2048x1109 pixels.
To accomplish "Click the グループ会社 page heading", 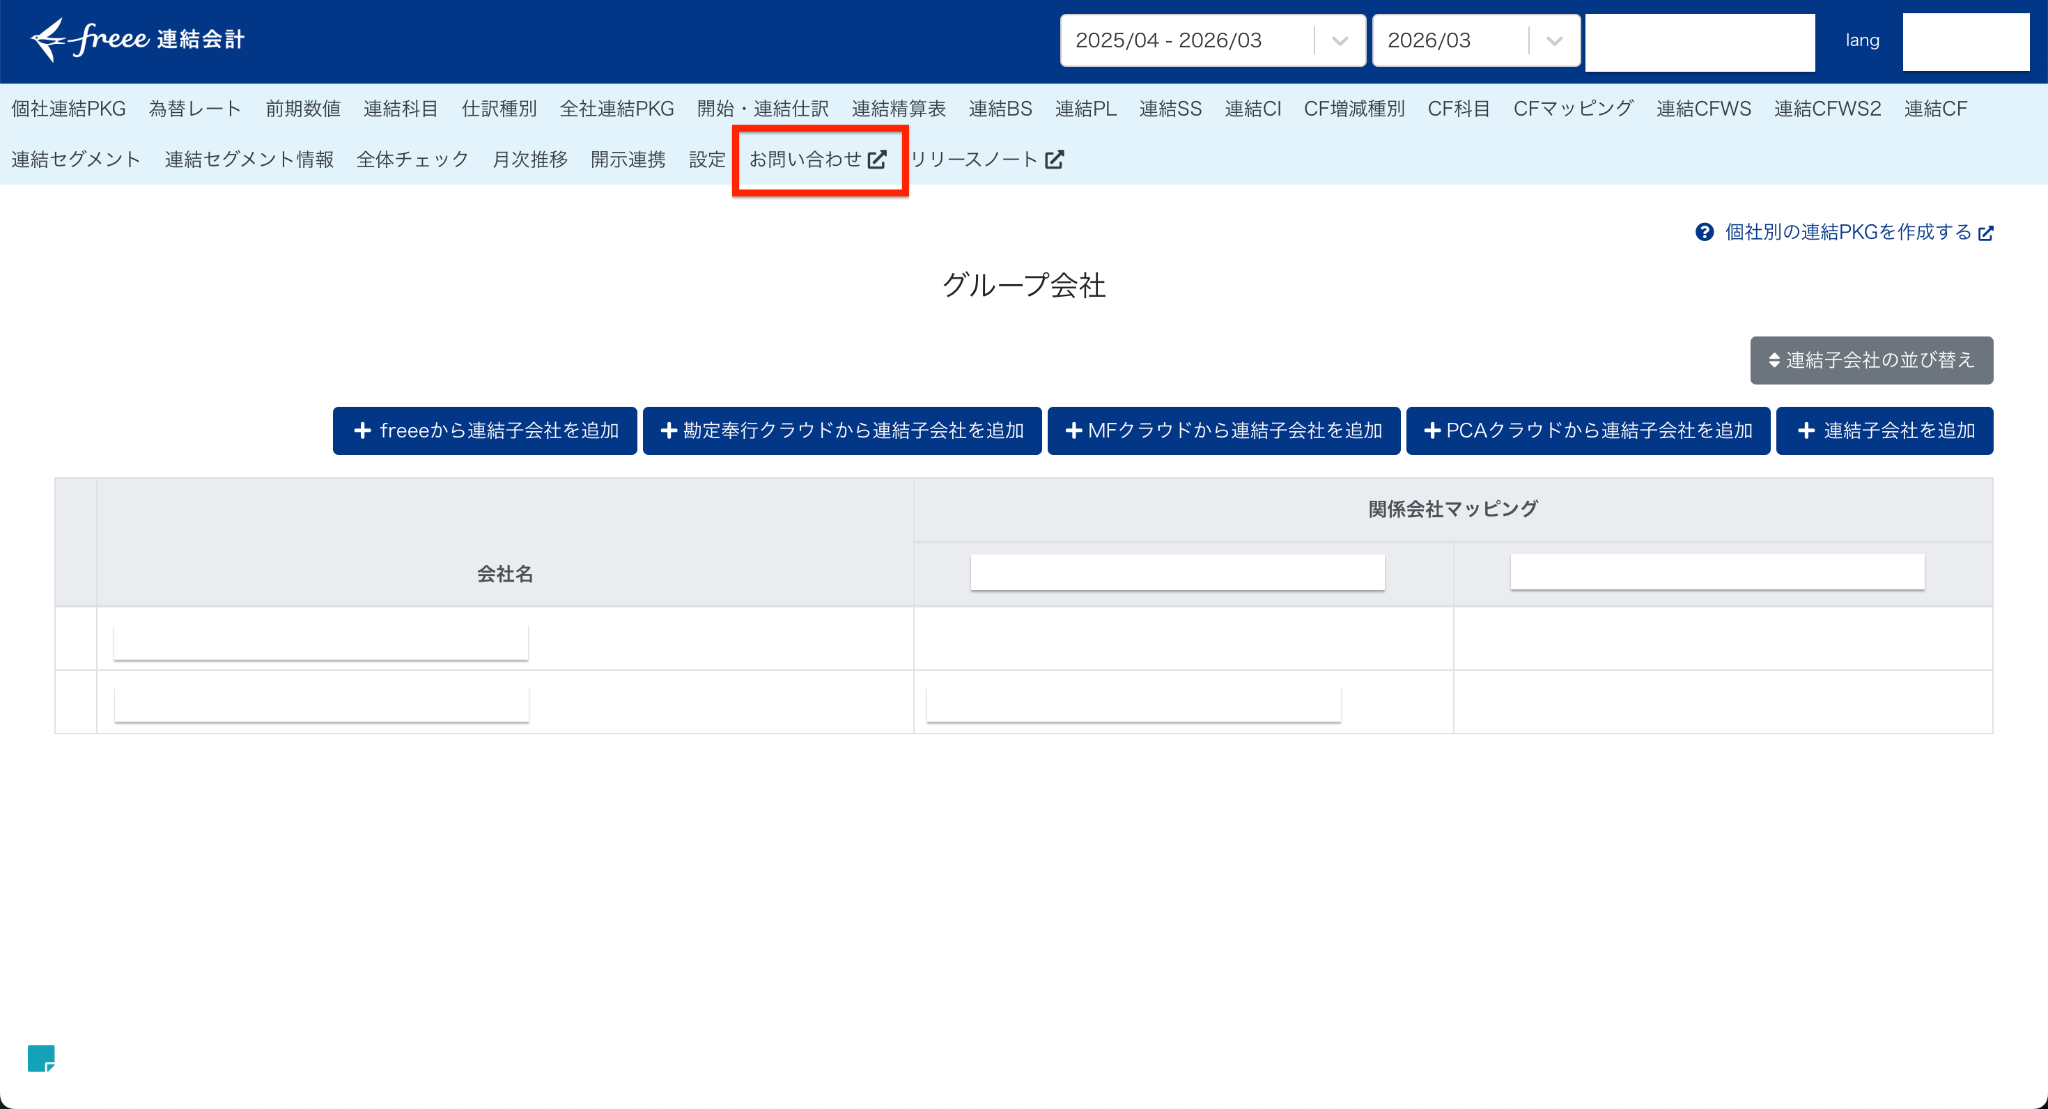I will 1024,286.
